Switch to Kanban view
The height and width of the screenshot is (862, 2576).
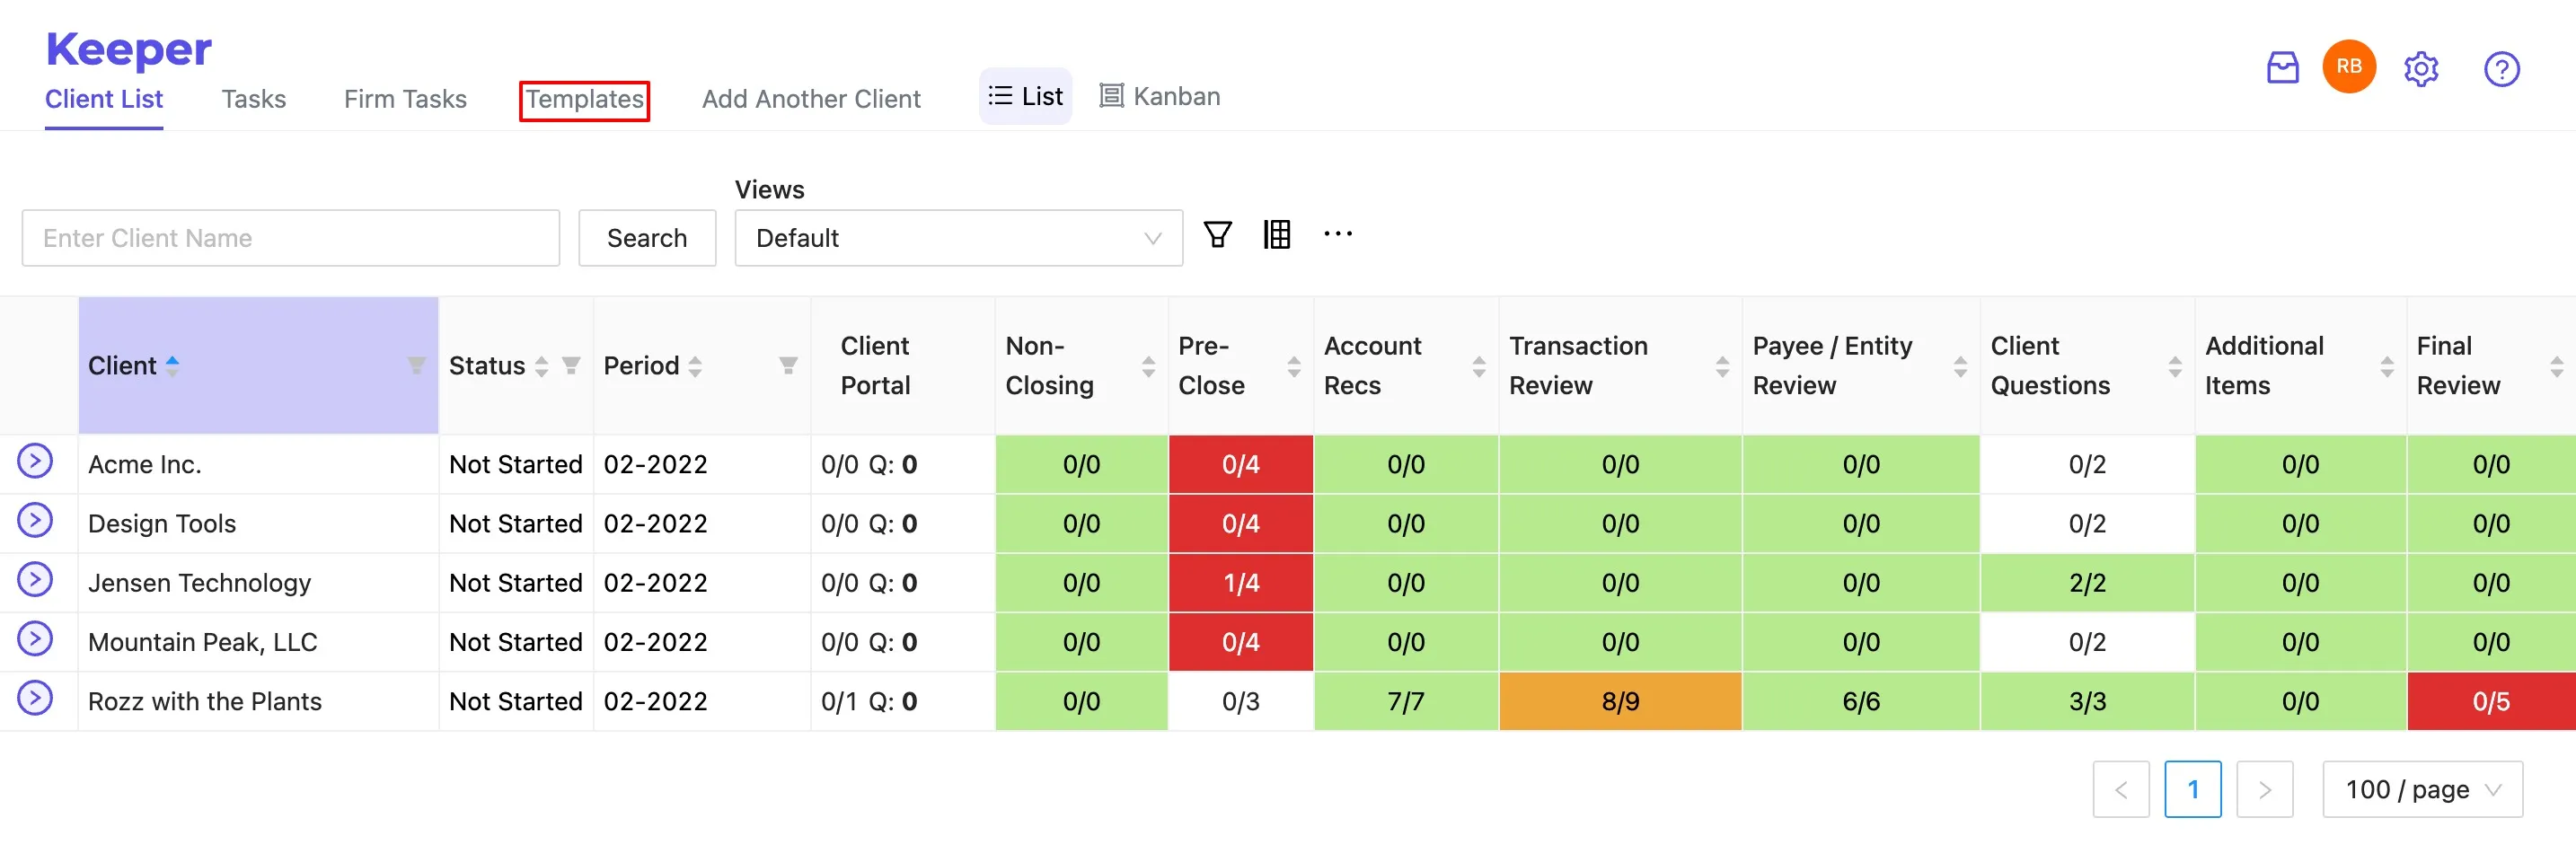pos(1160,96)
